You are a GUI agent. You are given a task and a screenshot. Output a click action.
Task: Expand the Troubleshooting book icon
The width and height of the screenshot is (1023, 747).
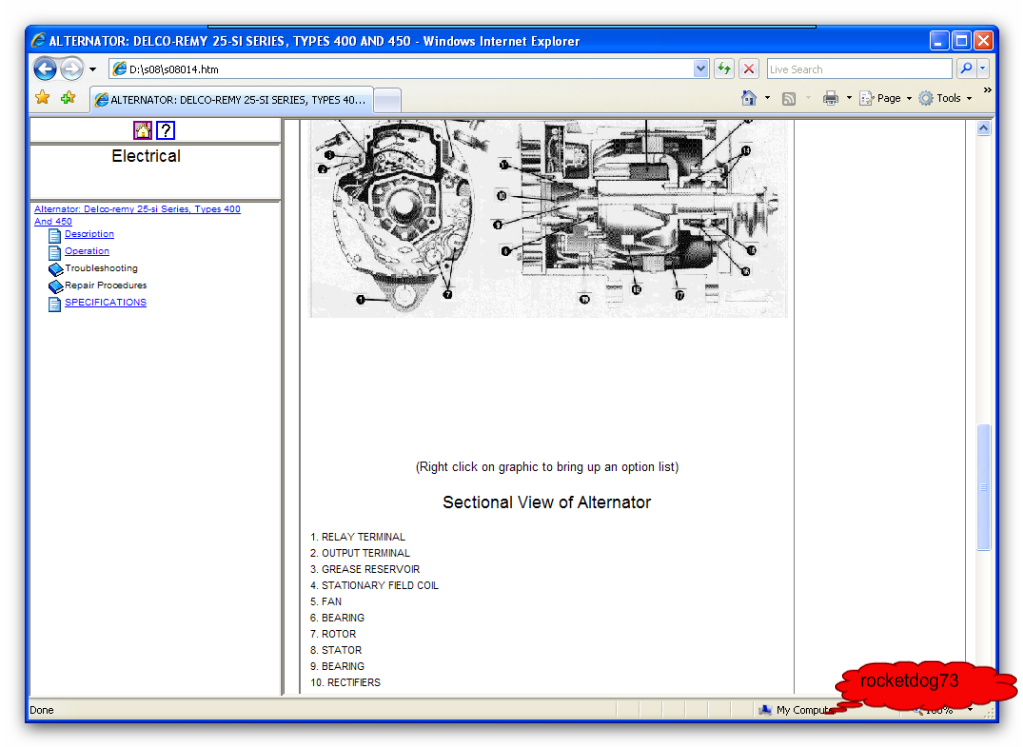(x=55, y=268)
